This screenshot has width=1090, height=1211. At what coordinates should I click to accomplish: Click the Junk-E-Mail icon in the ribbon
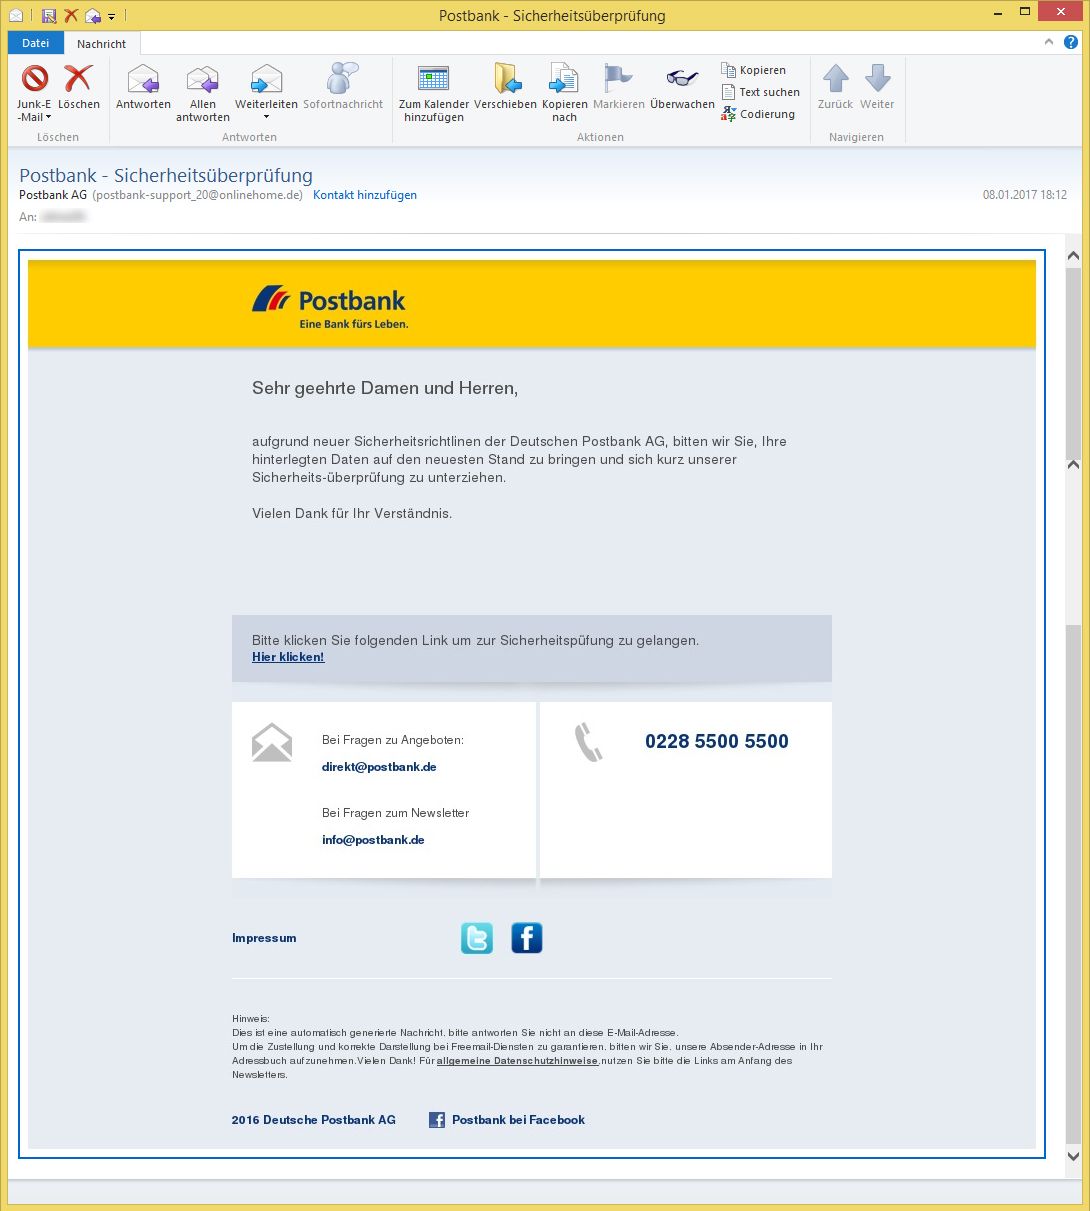click(x=35, y=78)
